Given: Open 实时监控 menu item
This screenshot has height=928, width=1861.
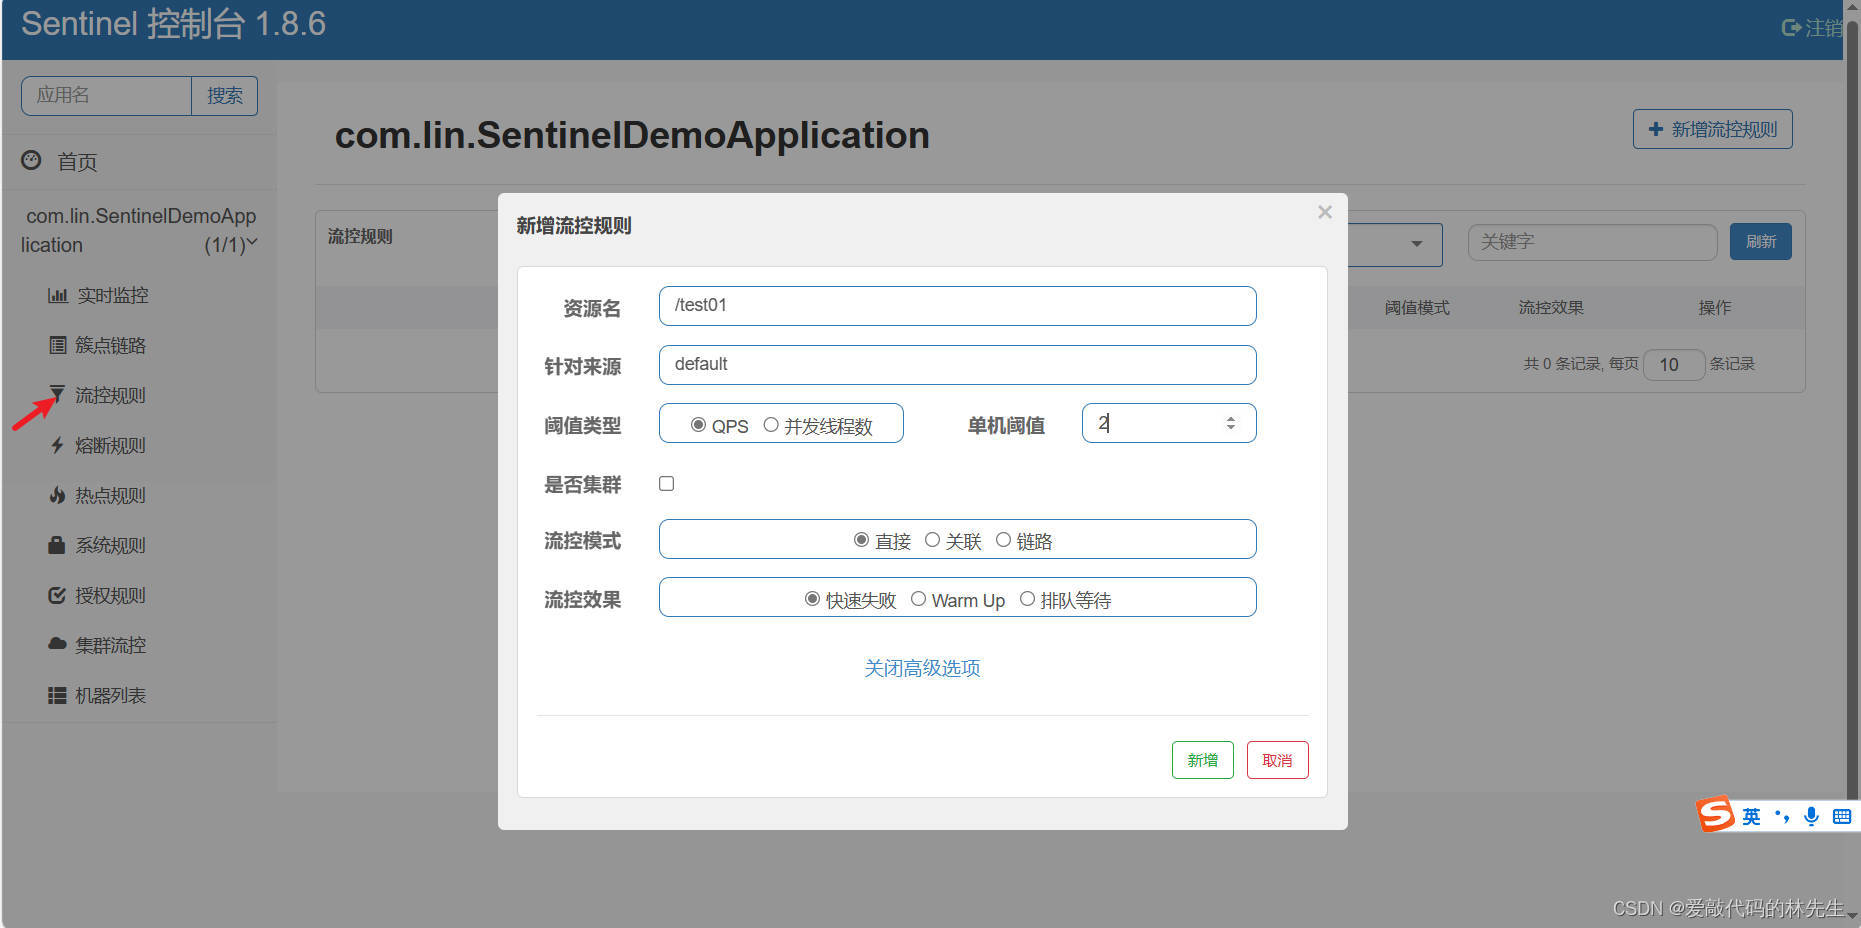Looking at the screenshot, I should click(x=112, y=295).
